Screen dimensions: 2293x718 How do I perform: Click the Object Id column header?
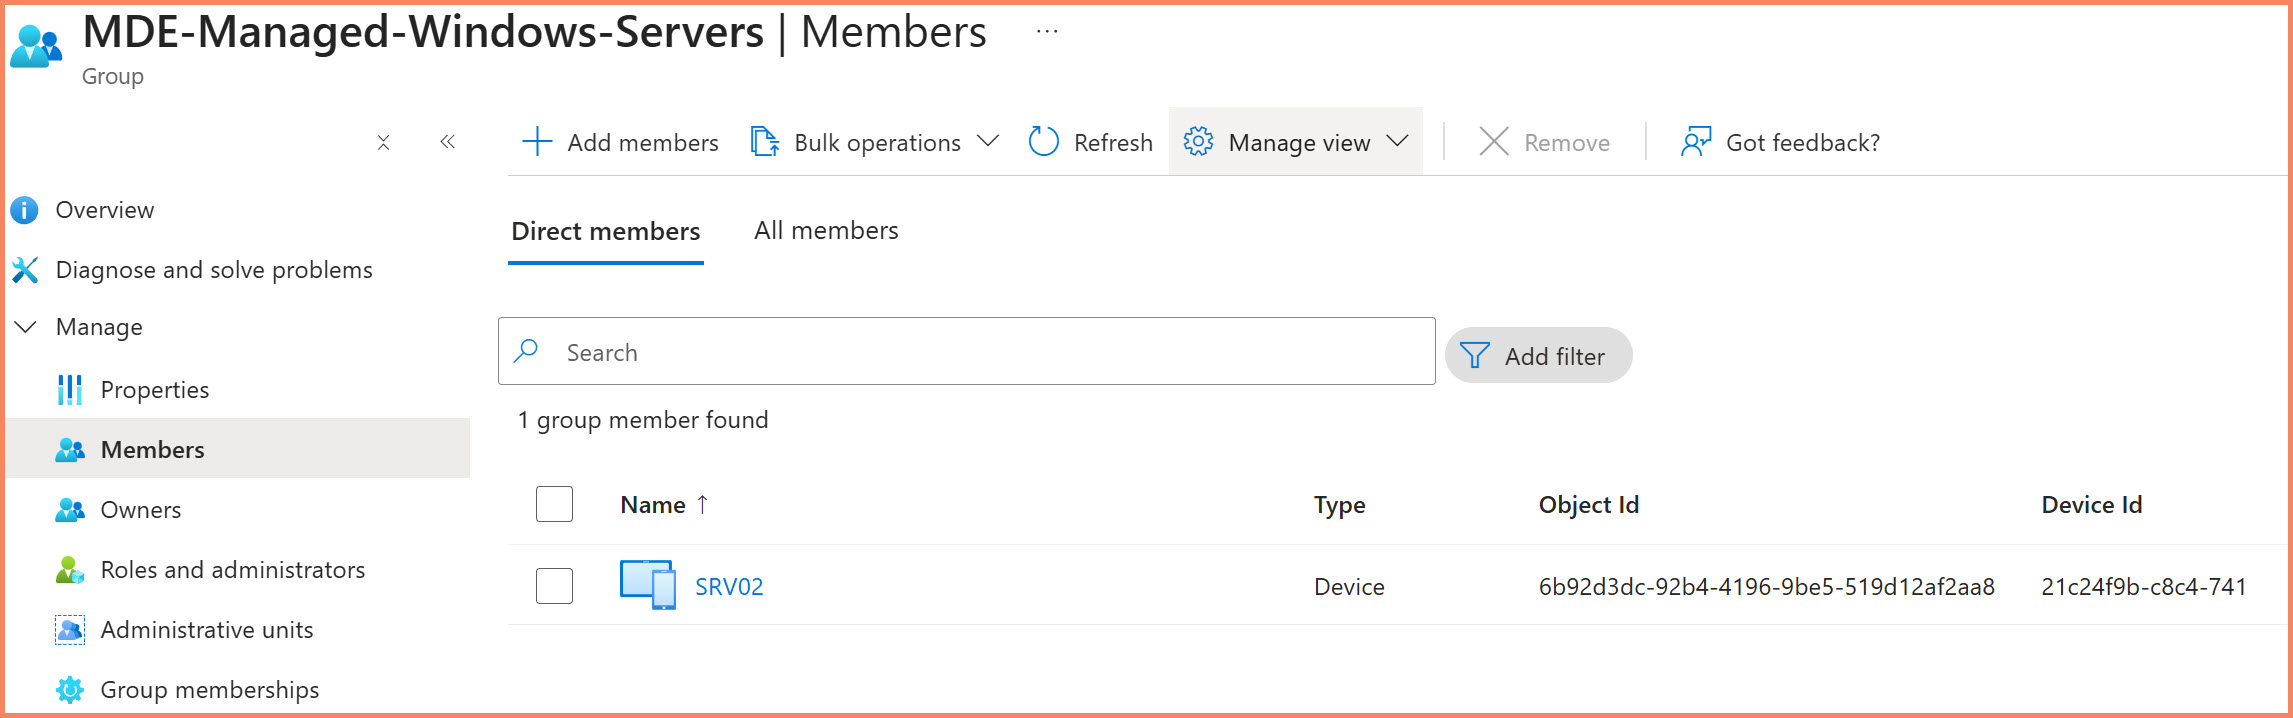pyautogui.click(x=1589, y=505)
